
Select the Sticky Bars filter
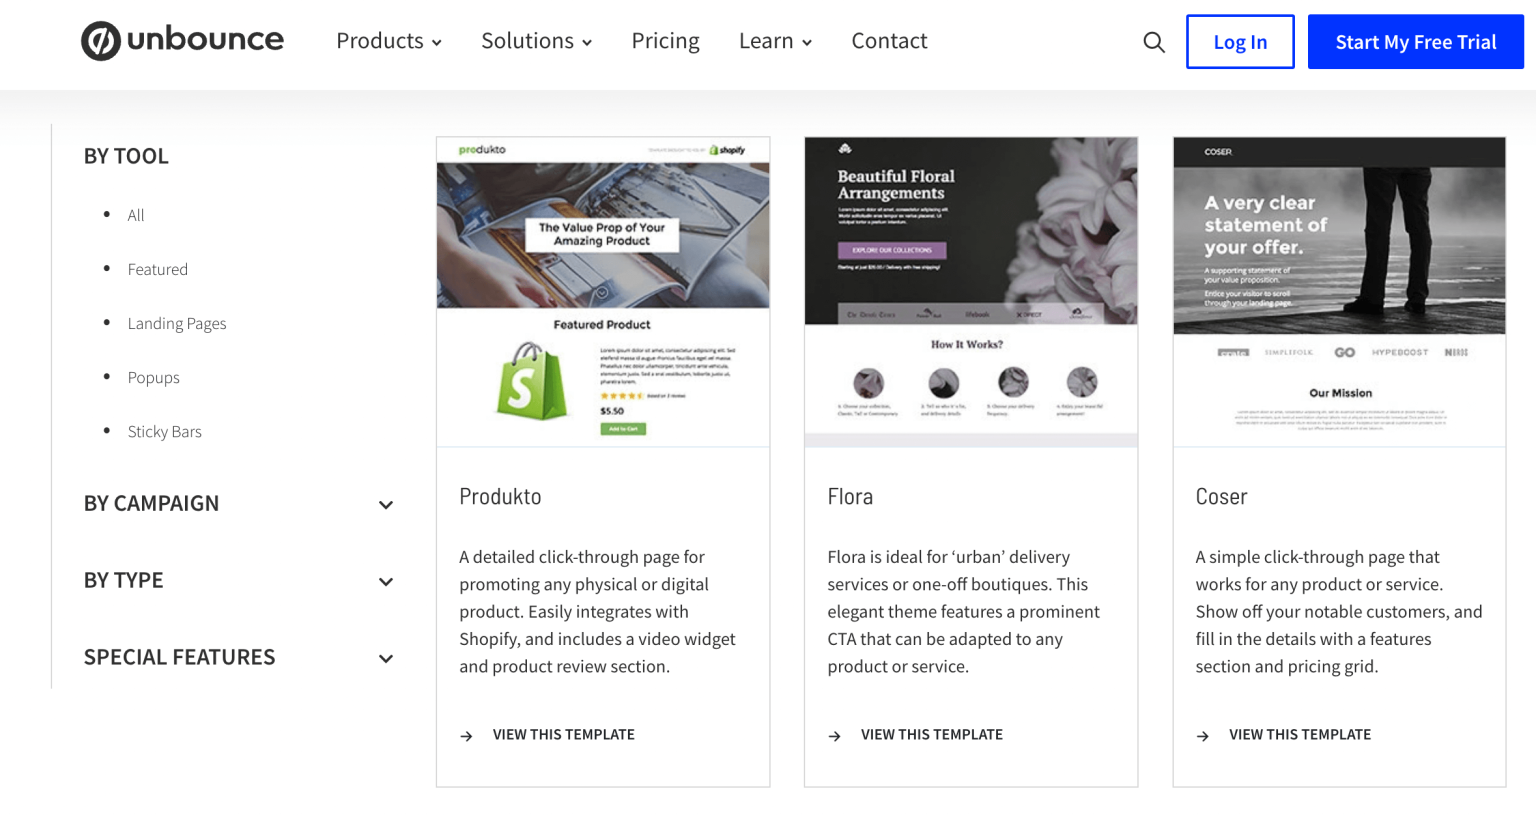tap(164, 431)
